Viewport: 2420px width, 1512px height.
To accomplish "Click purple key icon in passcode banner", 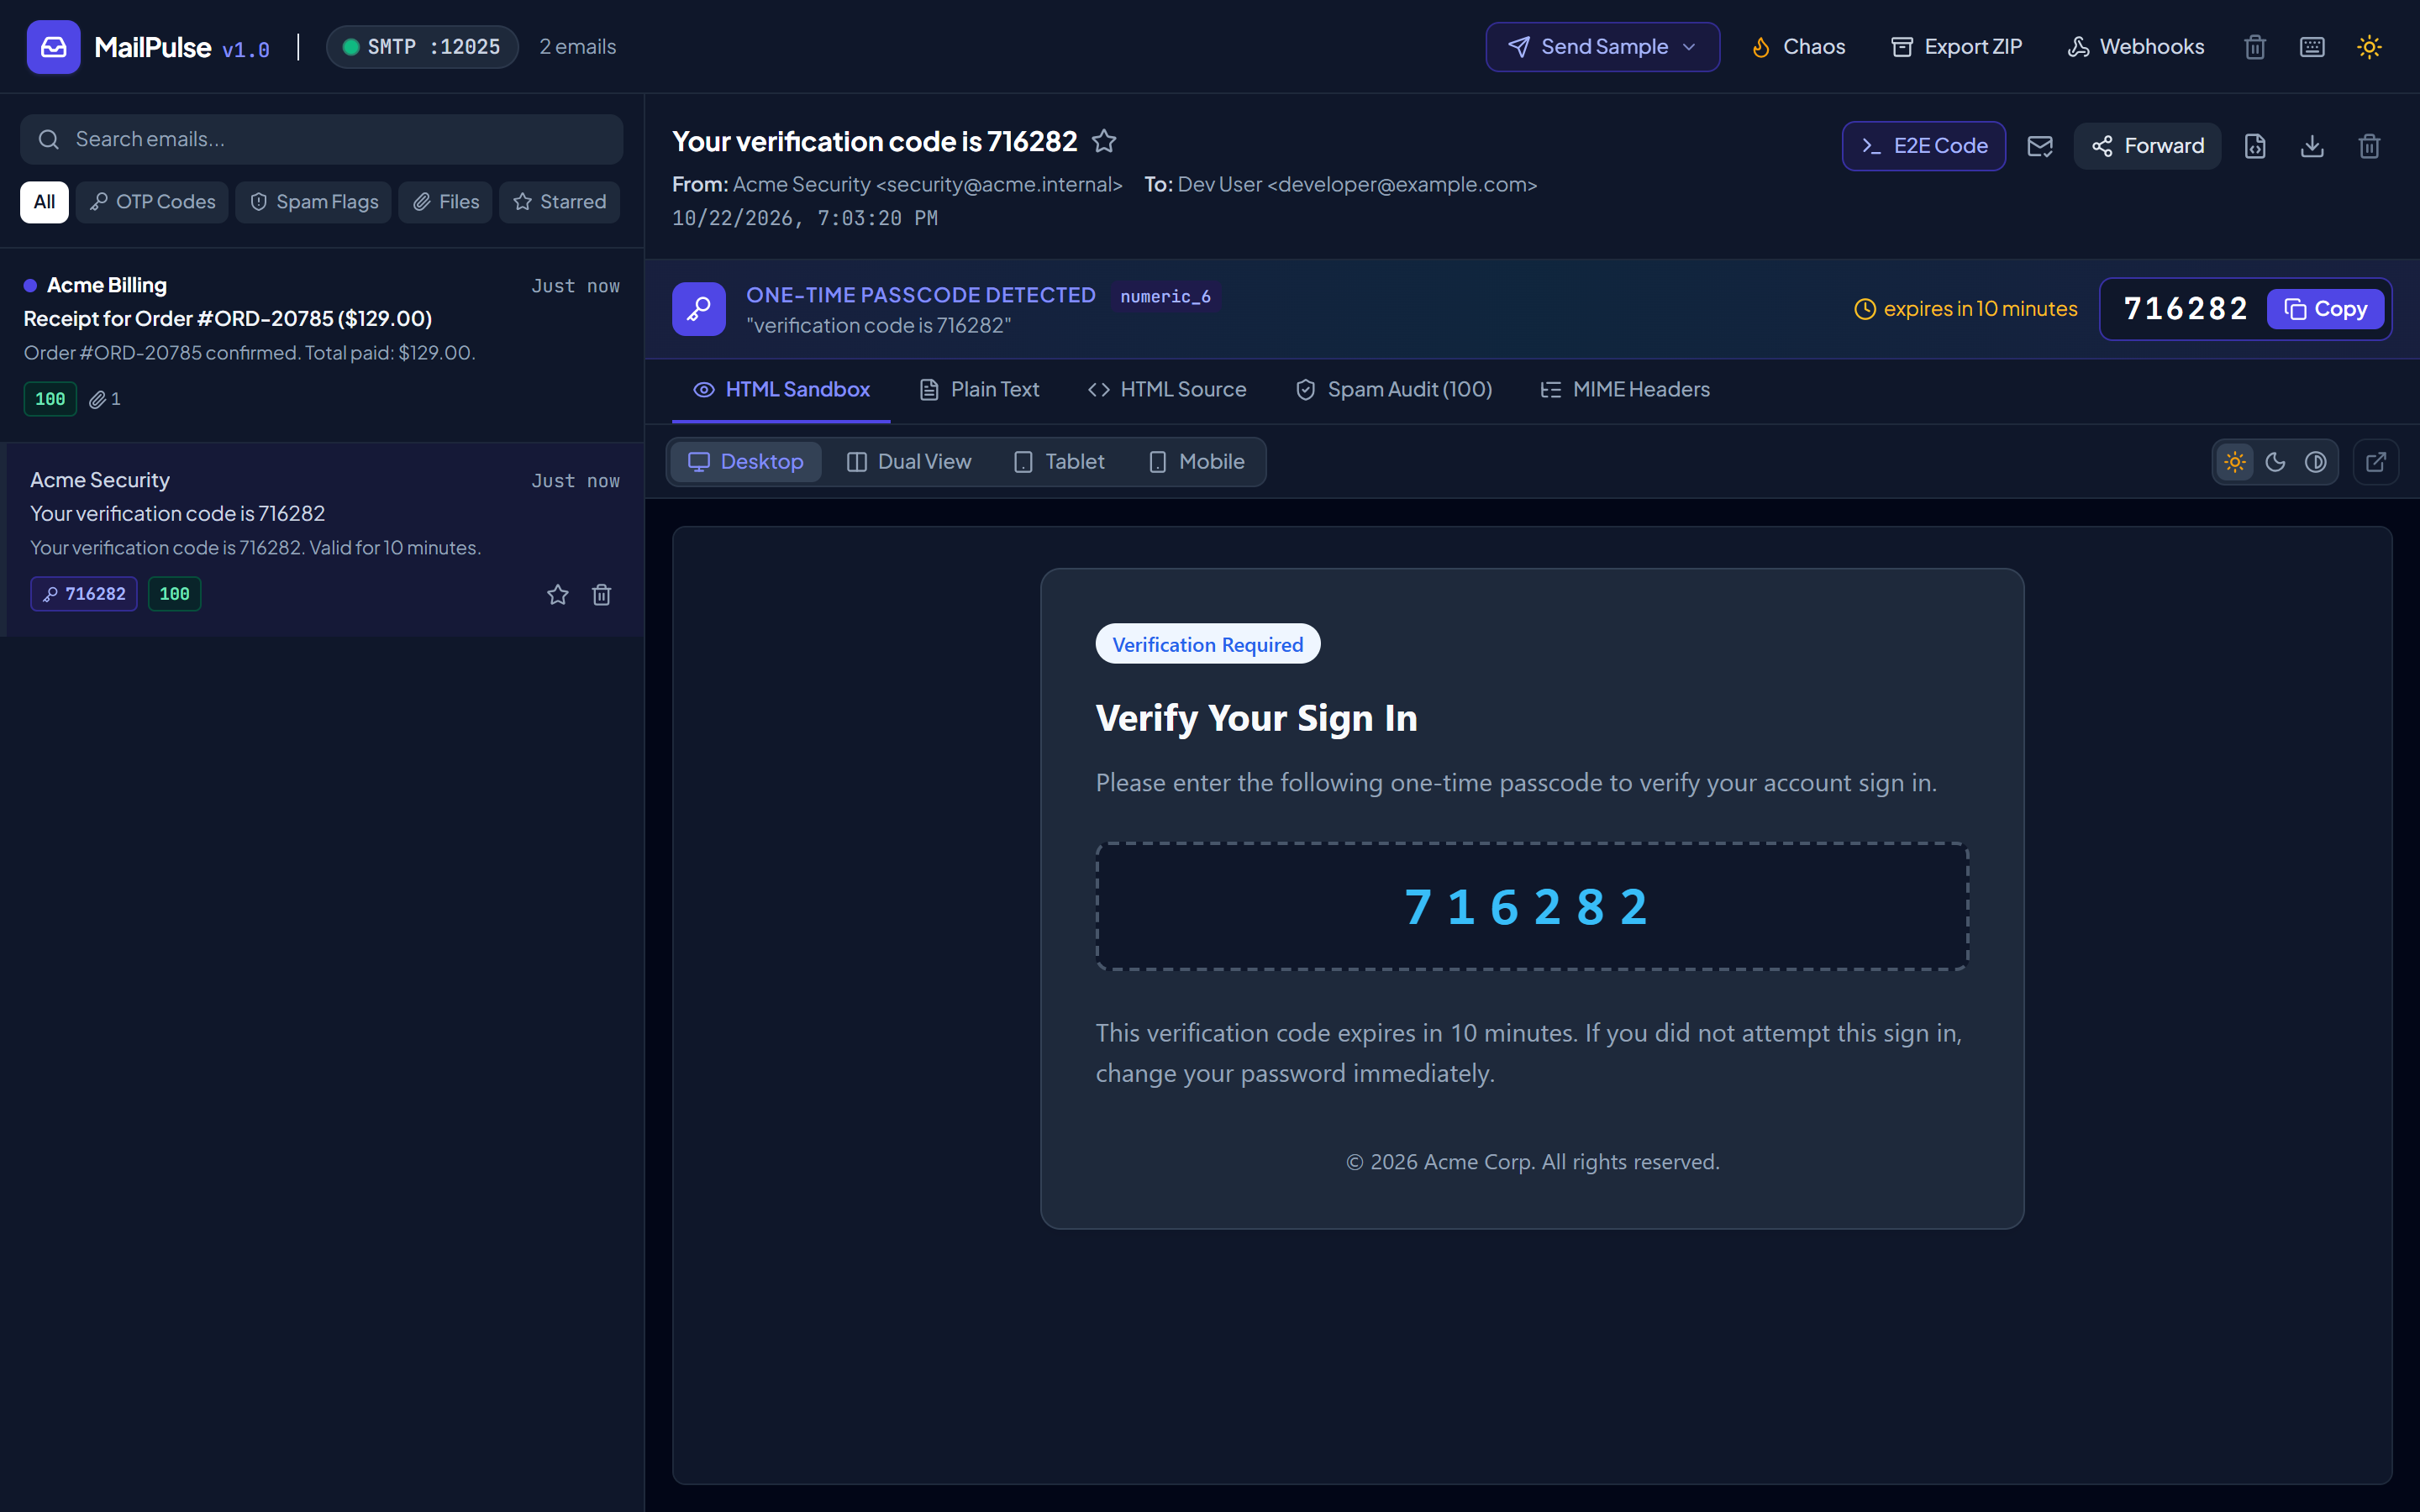I will (699, 309).
